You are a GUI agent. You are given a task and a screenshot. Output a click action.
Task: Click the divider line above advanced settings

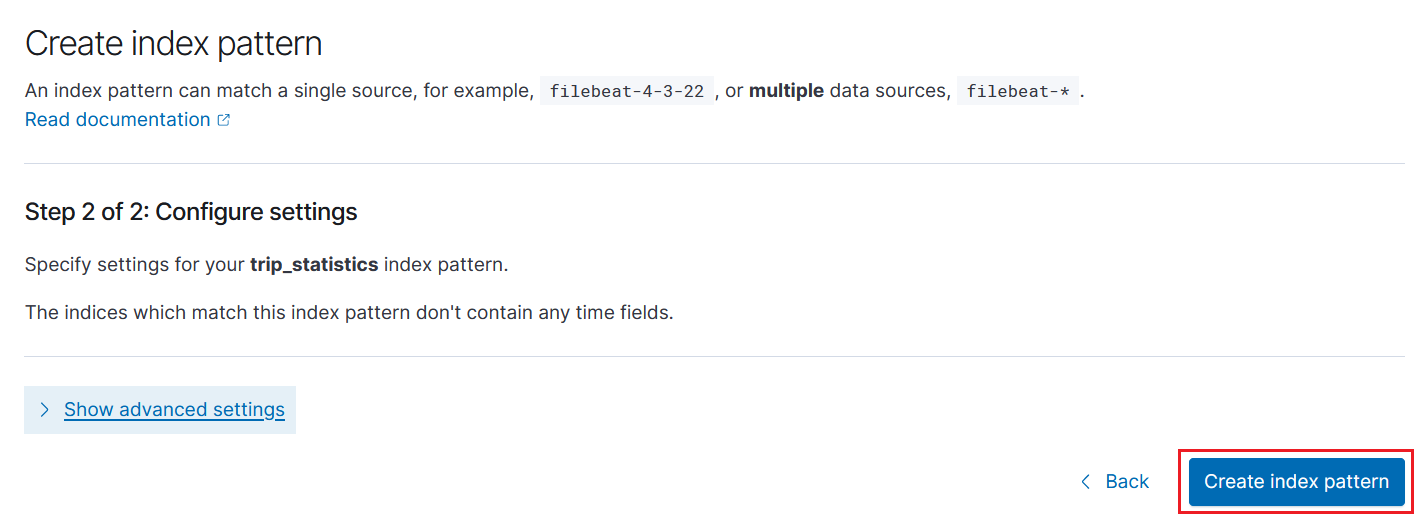tap(714, 356)
